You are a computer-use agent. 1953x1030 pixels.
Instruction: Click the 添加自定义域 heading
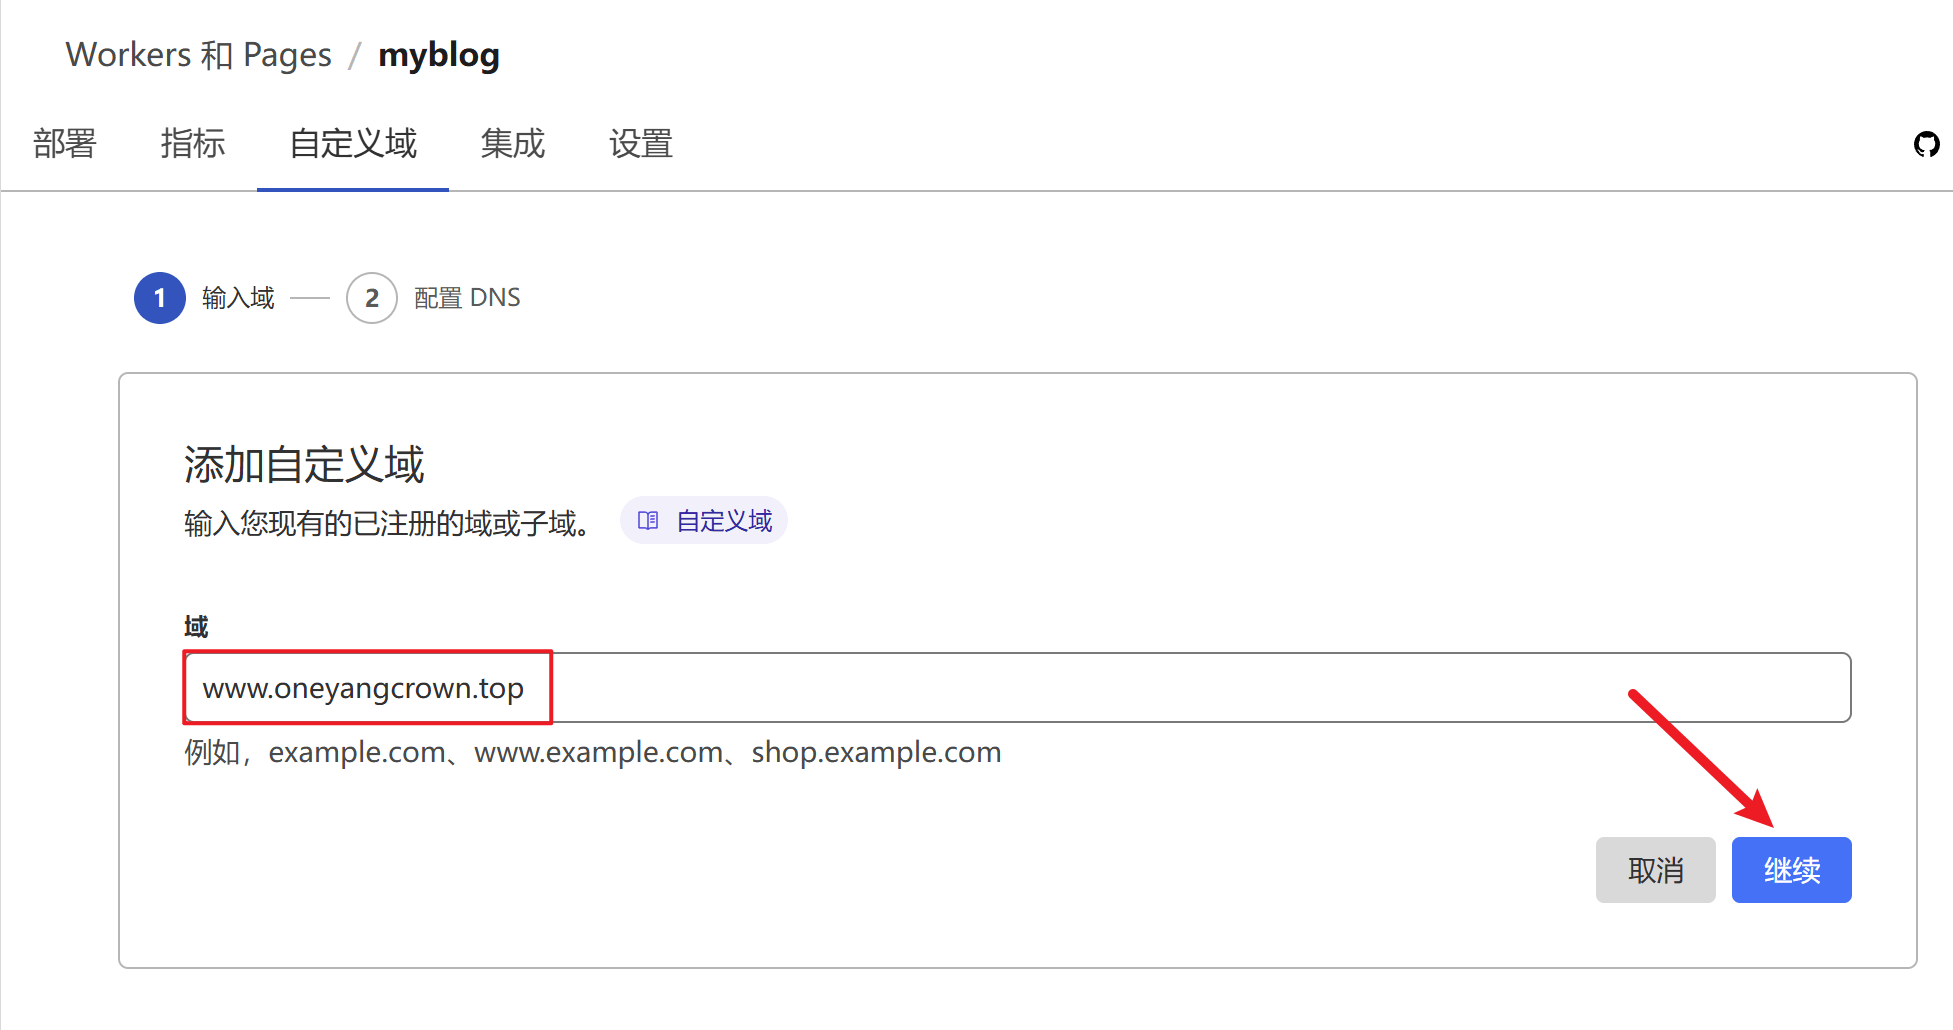point(304,465)
